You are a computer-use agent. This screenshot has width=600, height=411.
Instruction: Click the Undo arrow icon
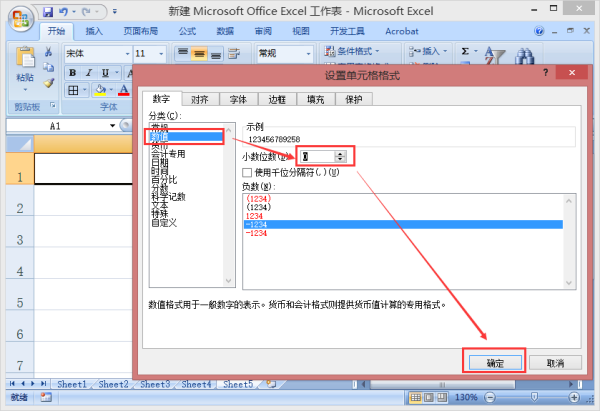tap(63, 12)
